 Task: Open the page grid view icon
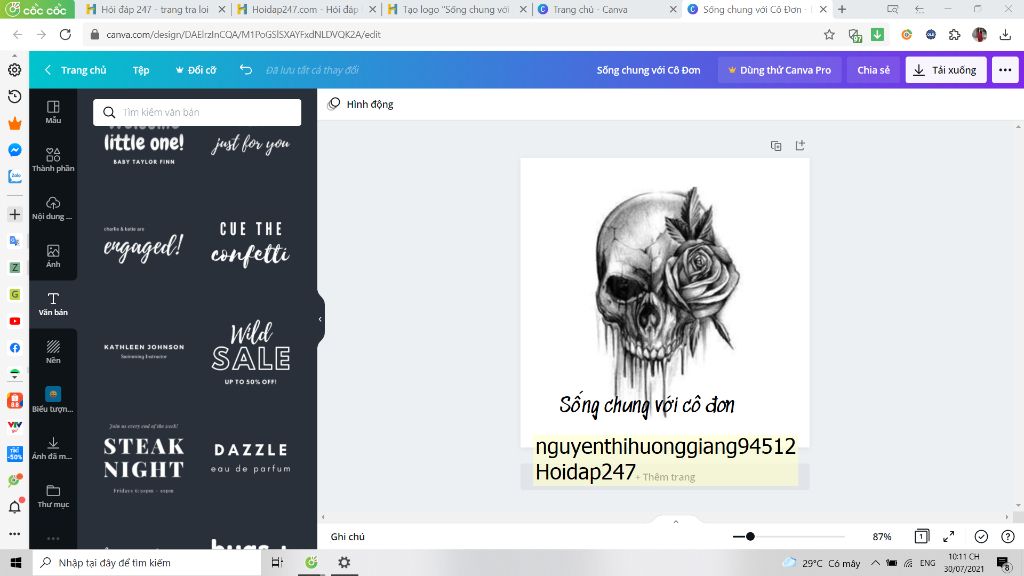tap(921, 536)
